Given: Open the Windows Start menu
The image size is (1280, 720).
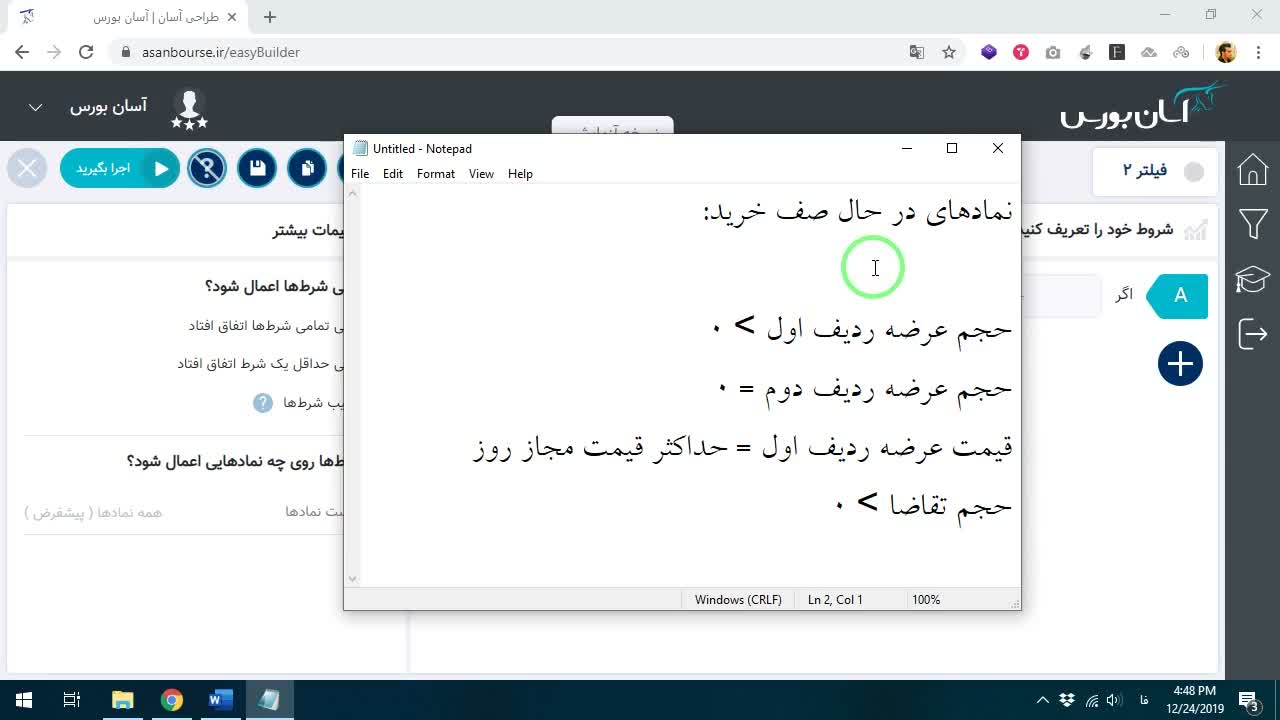Looking at the screenshot, I should [24, 700].
